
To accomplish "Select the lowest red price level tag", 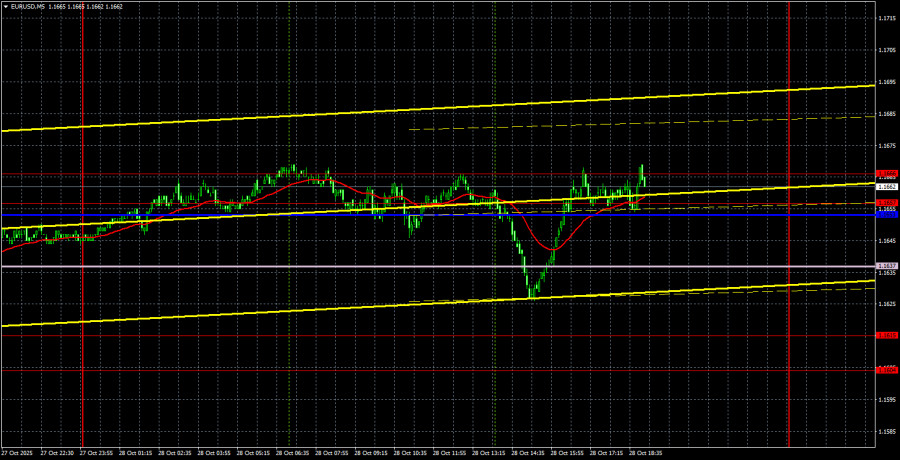I will click(x=886, y=369).
